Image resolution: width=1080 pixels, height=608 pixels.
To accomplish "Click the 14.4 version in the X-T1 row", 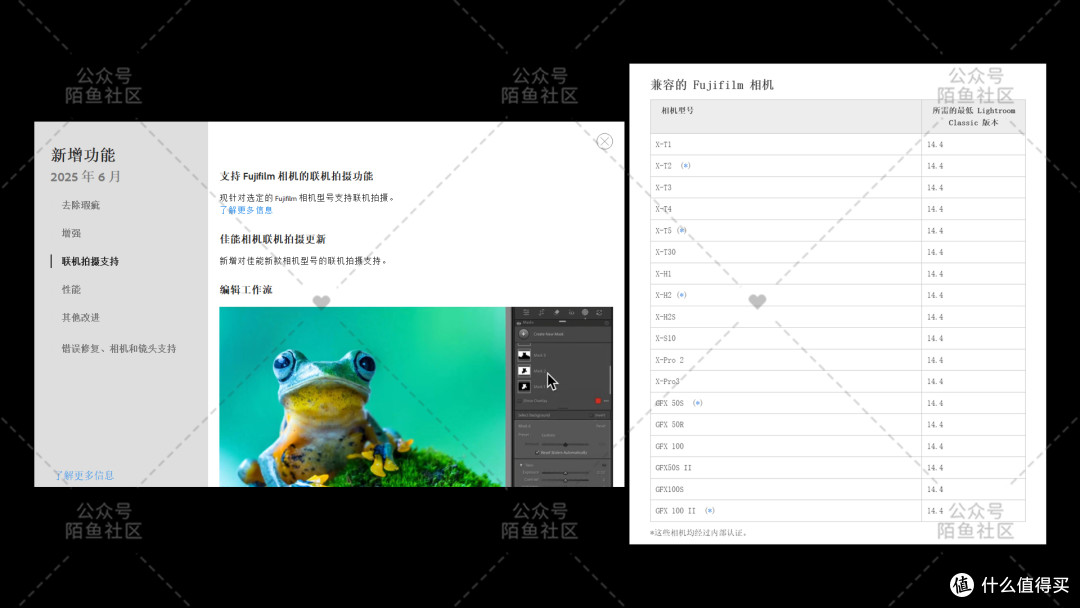I will pos(935,145).
